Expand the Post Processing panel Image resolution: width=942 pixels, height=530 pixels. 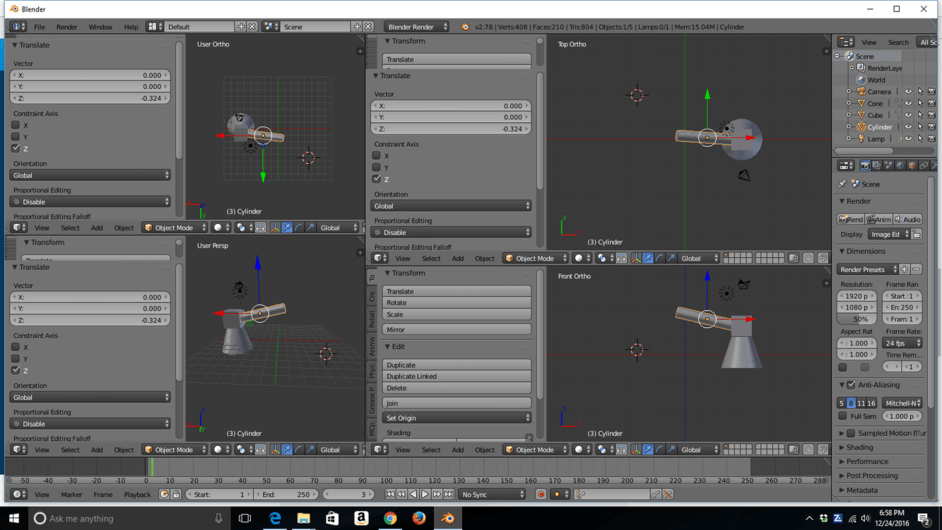[x=872, y=476]
